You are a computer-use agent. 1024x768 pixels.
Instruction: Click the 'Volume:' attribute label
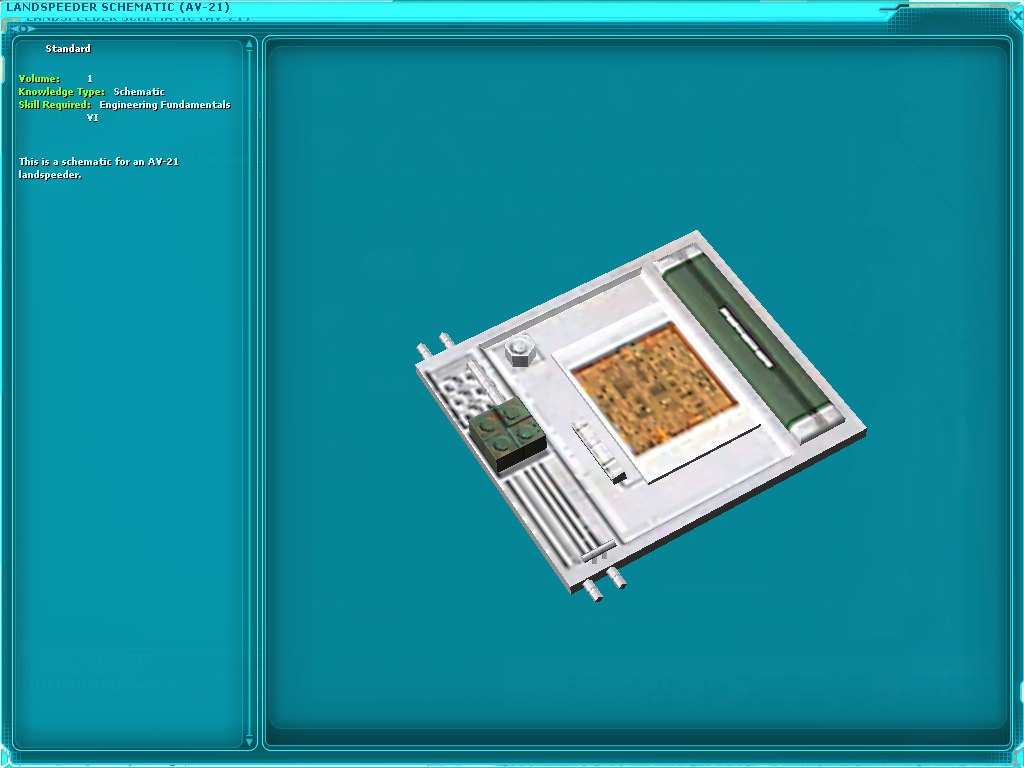(39, 78)
